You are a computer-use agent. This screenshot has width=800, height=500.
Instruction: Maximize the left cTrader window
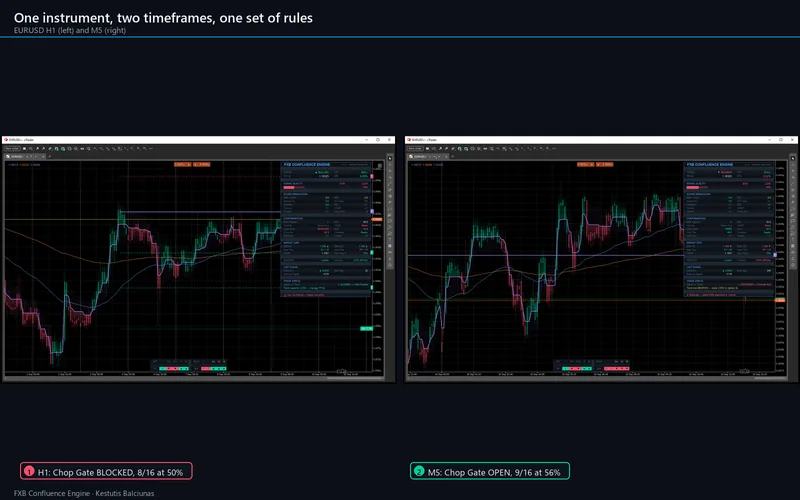pyautogui.click(x=378, y=139)
